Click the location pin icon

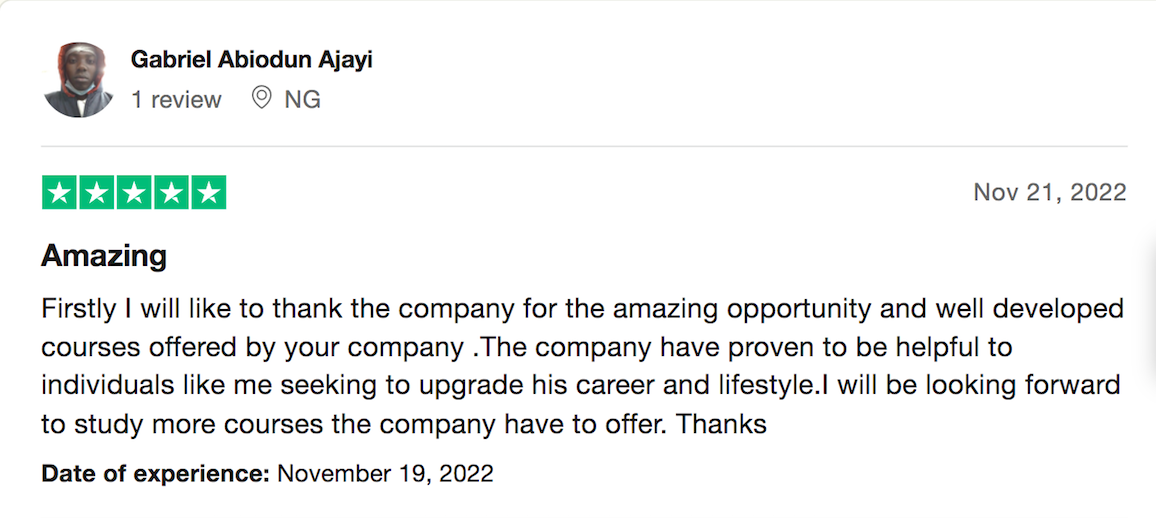pyautogui.click(x=261, y=98)
